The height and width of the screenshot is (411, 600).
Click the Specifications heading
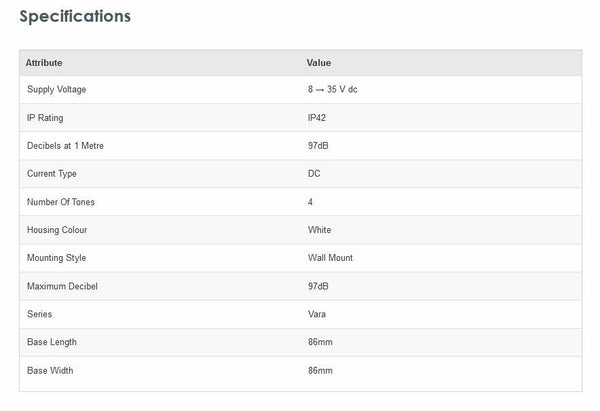[75, 17]
